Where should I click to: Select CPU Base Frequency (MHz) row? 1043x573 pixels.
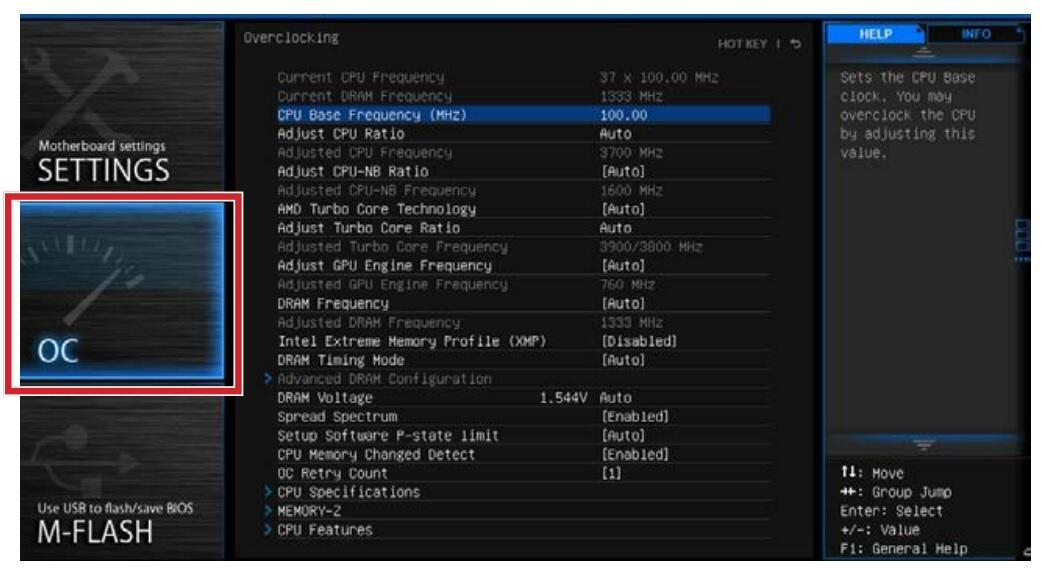tap(523, 114)
